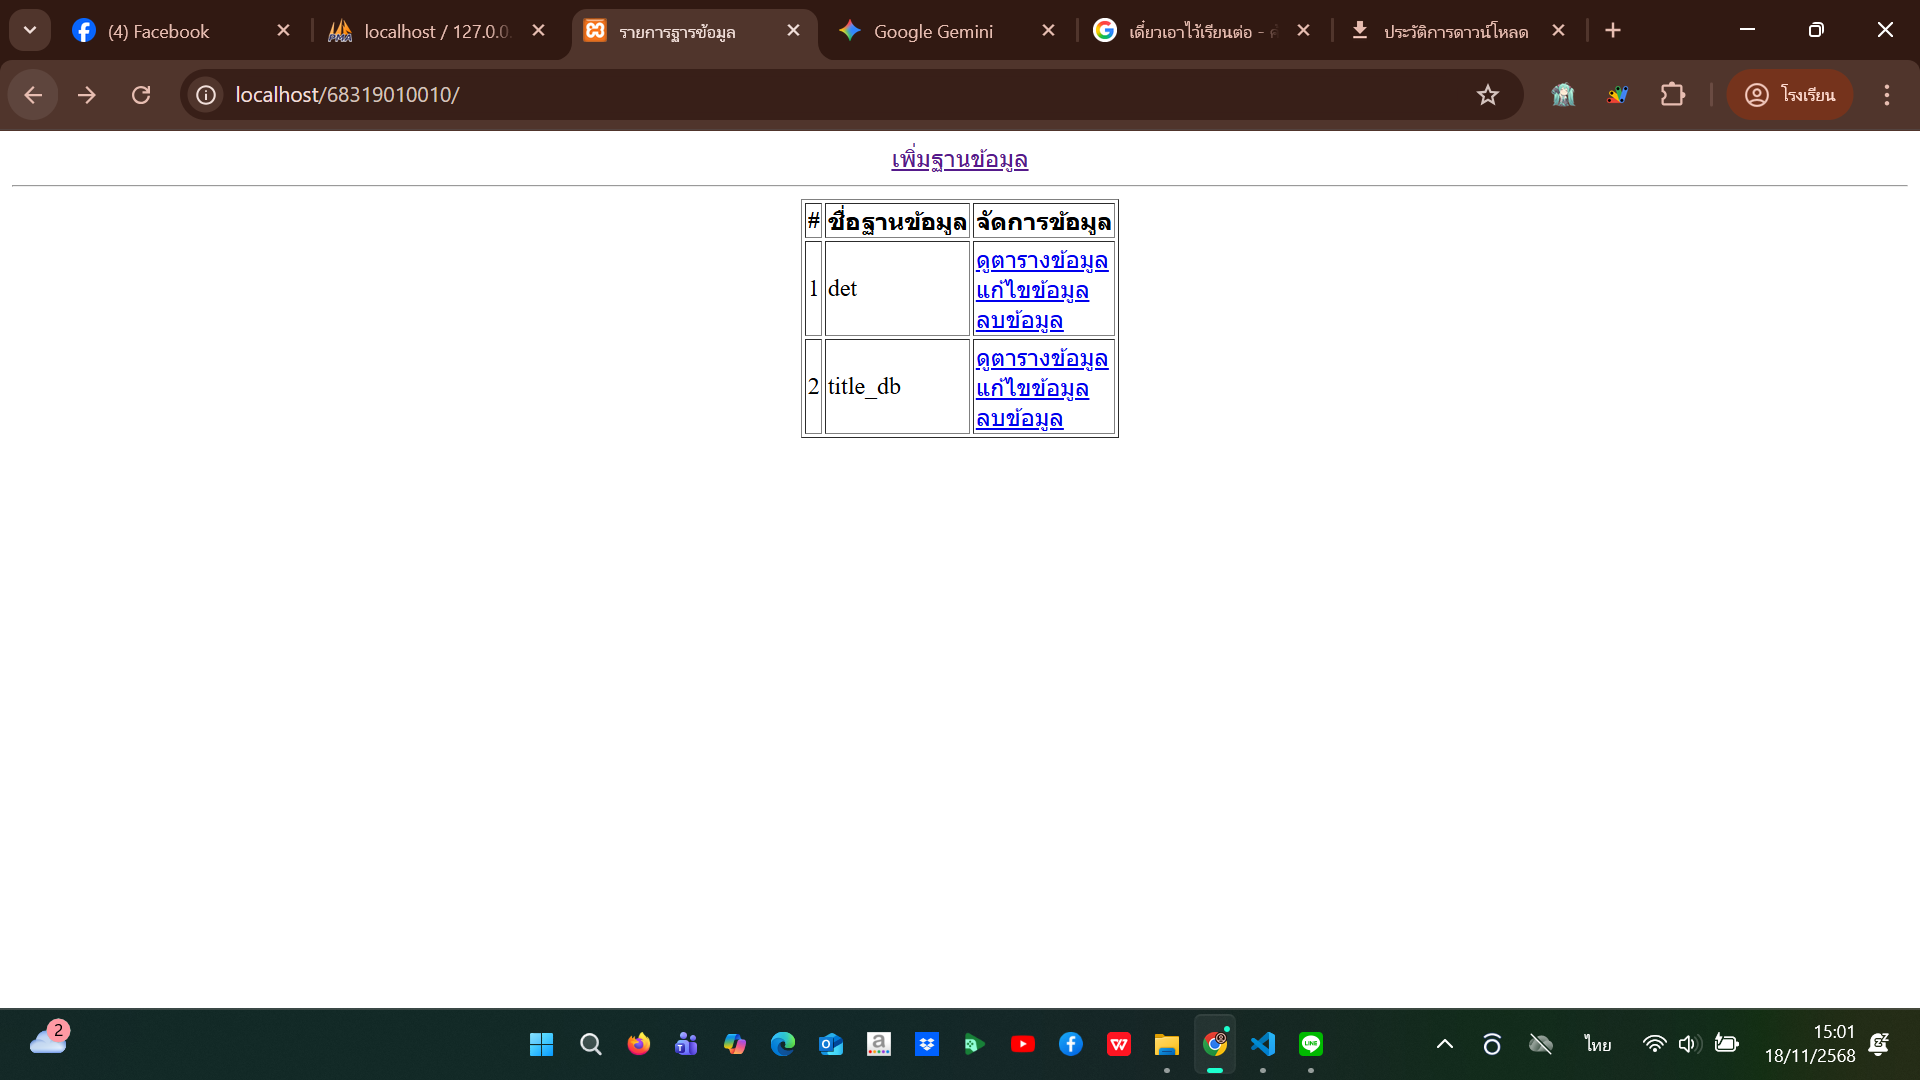Viewport: 1920px width, 1080px height.
Task: Open a new browser tab
Action: tap(1612, 30)
